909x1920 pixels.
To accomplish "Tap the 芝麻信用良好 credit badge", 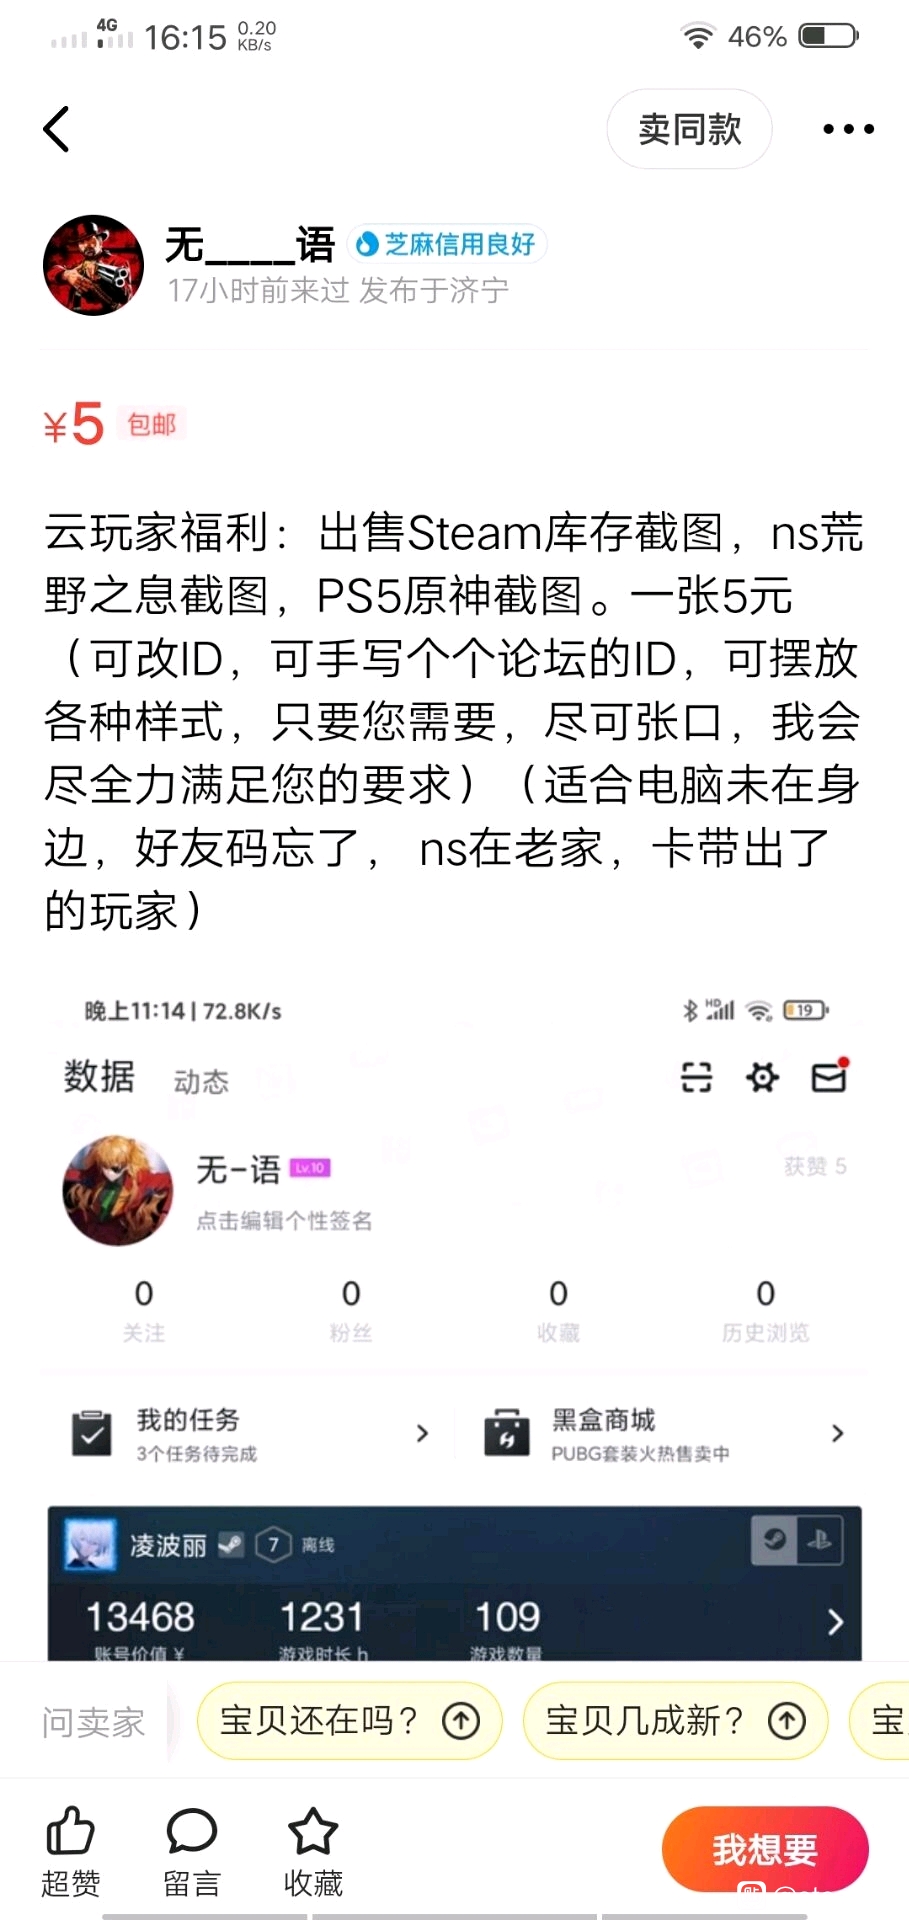I will [447, 244].
